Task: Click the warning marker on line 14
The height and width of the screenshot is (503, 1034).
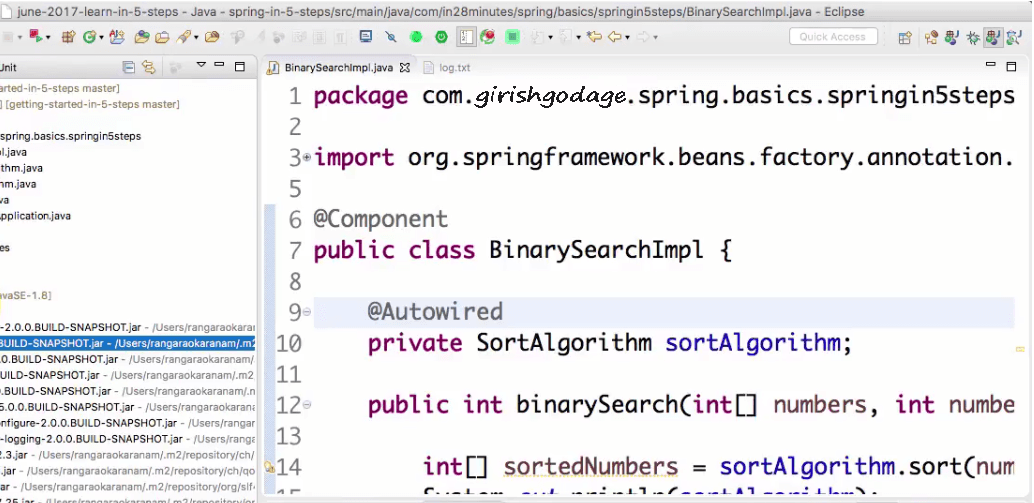Action: coord(269,467)
